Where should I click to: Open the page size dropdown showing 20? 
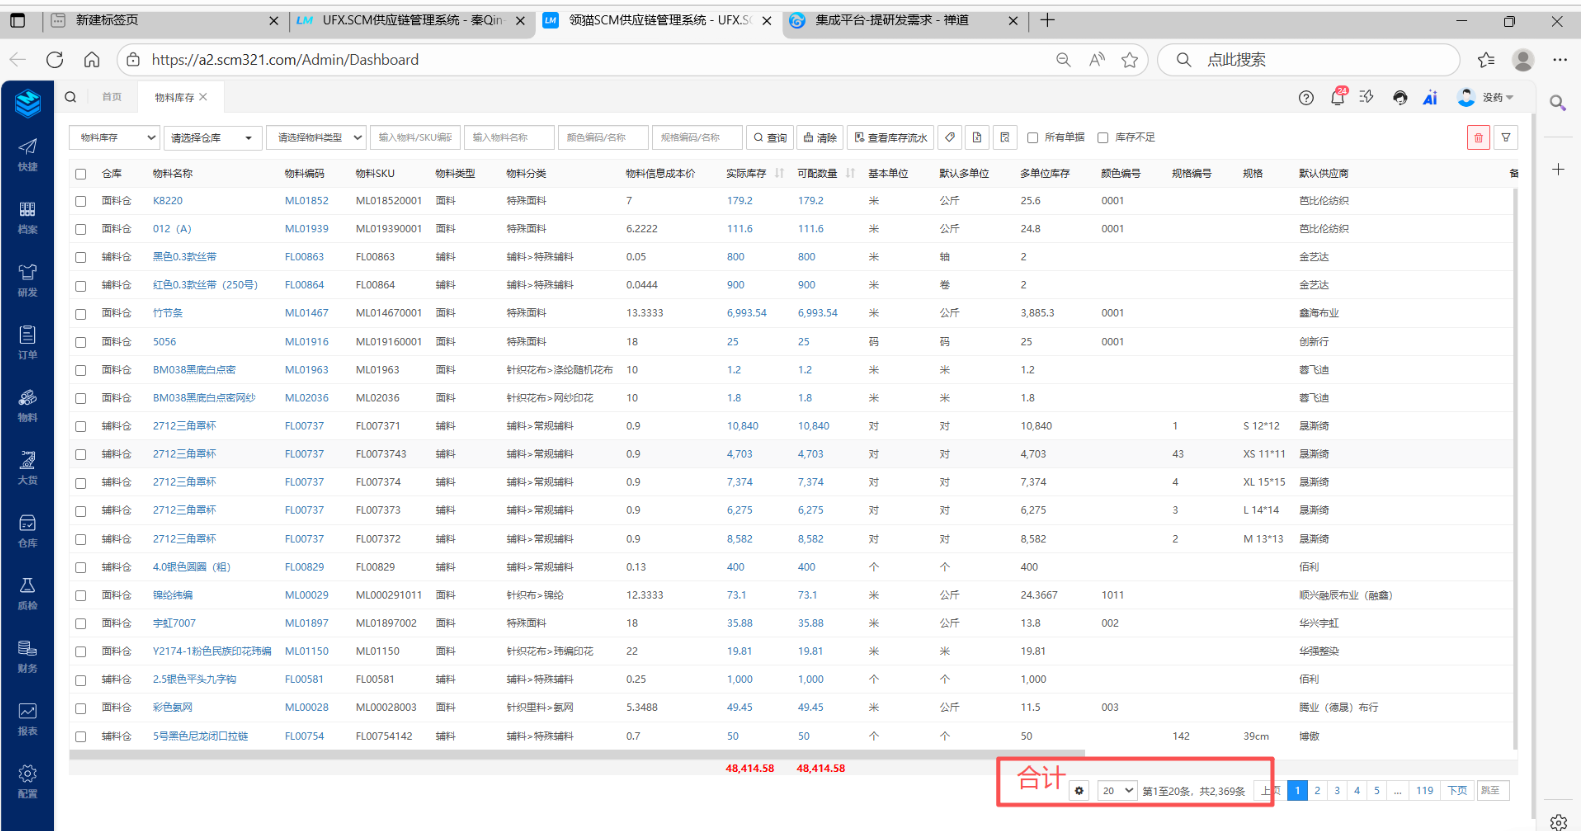1117,791
